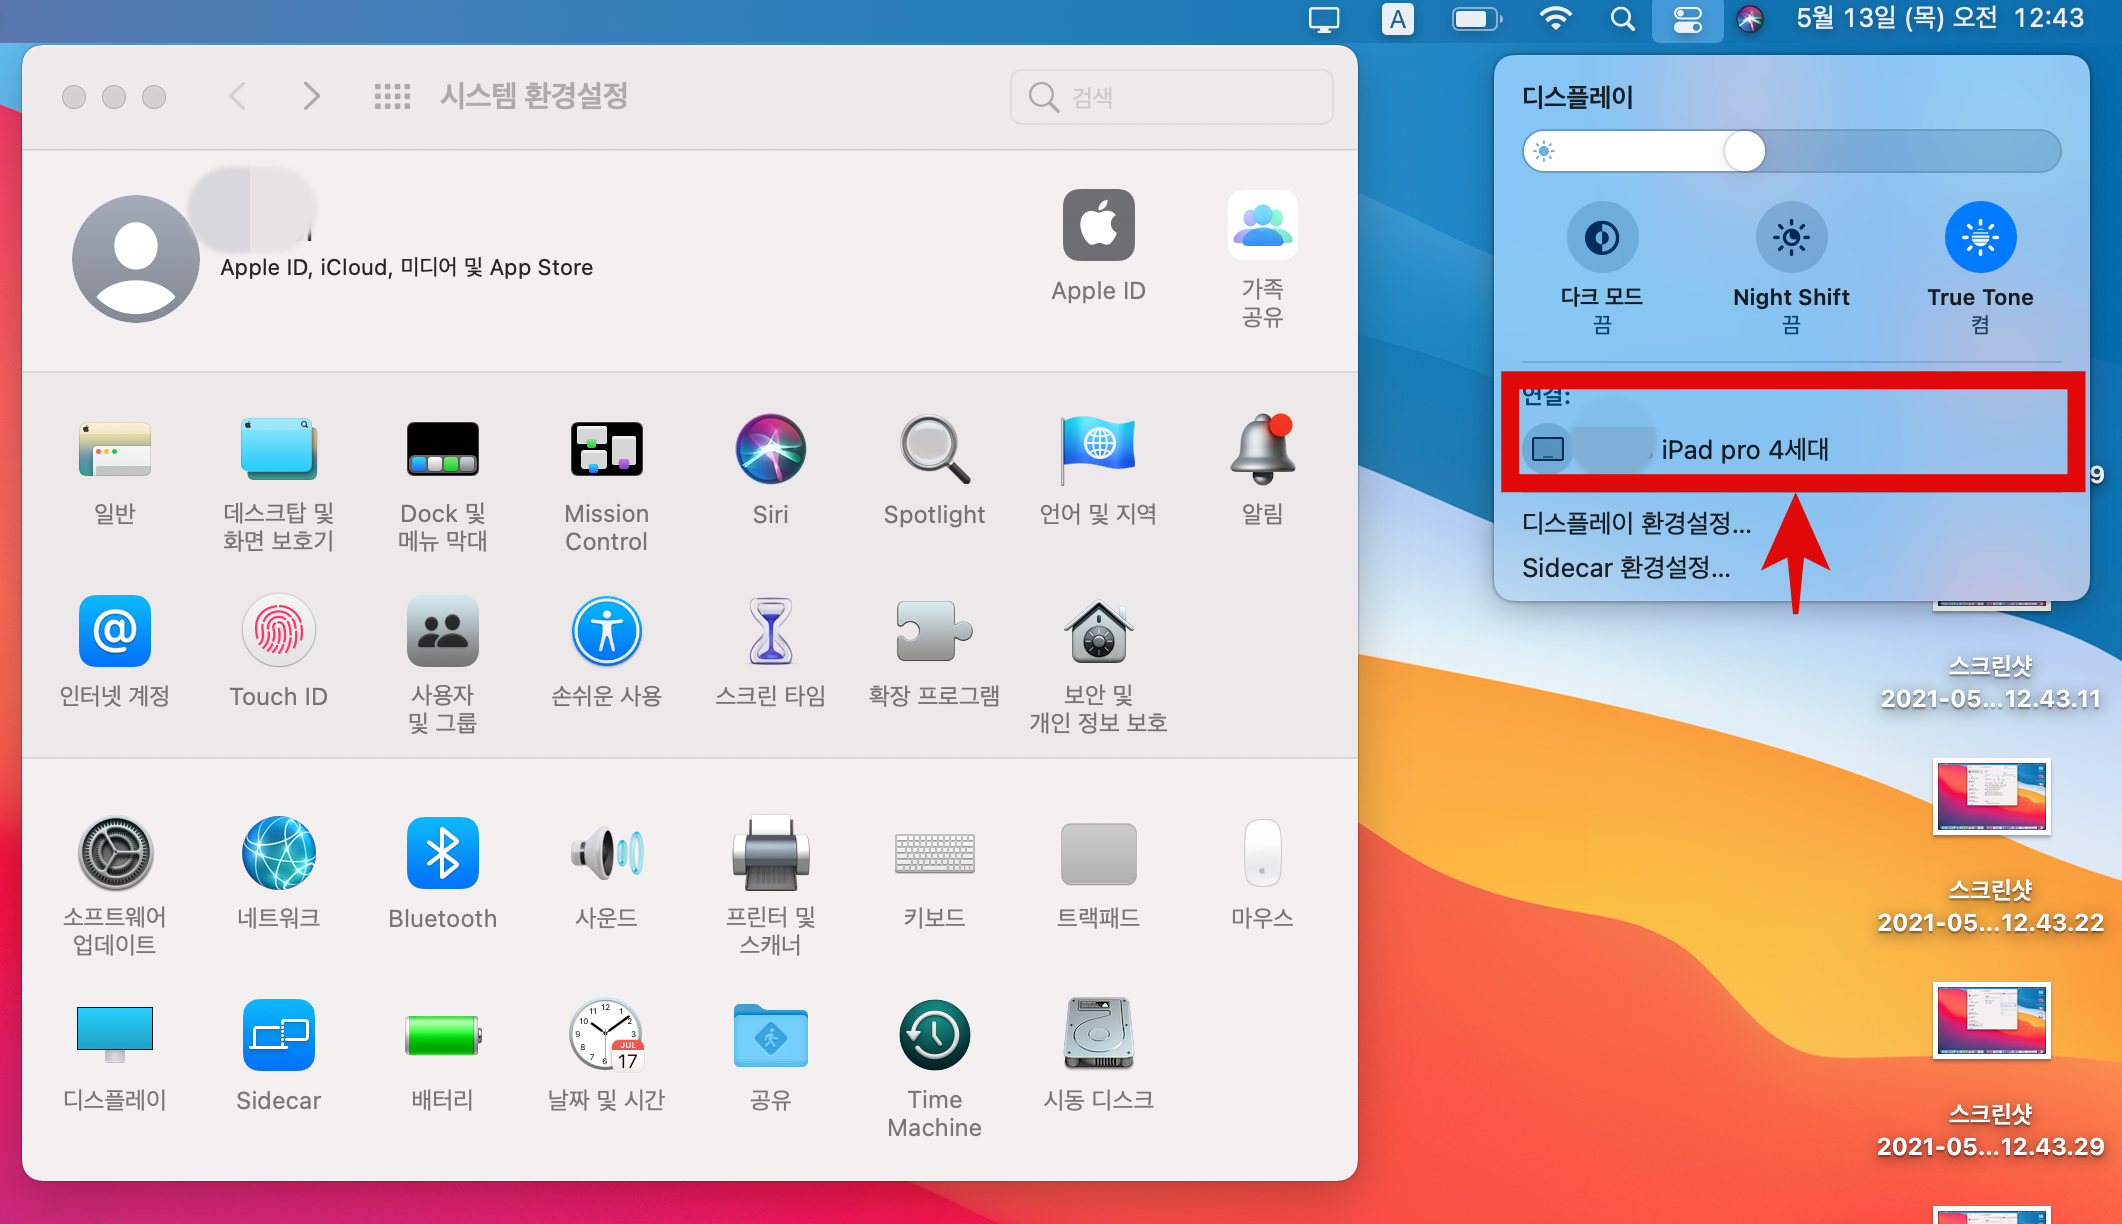Turn off True Tone

tap(1980, 238)
